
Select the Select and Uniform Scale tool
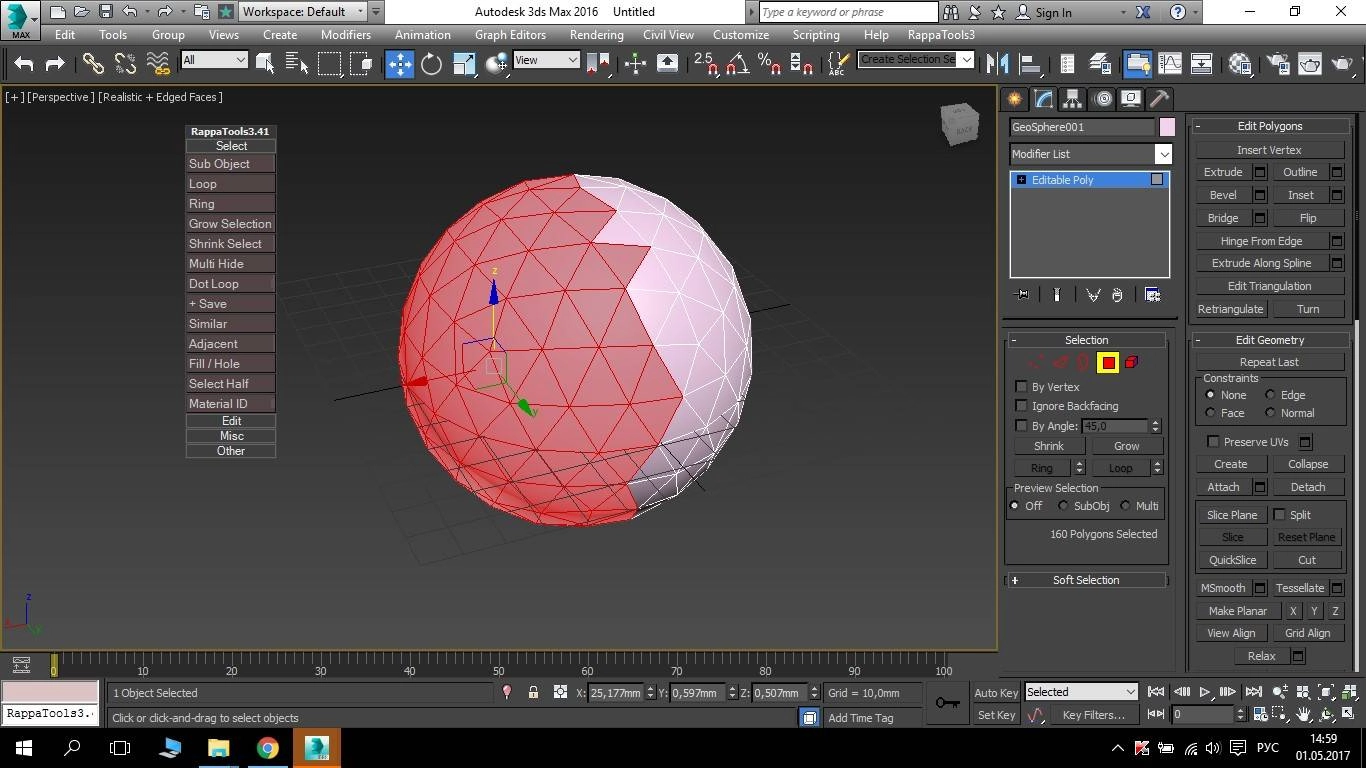coord(464,64)
